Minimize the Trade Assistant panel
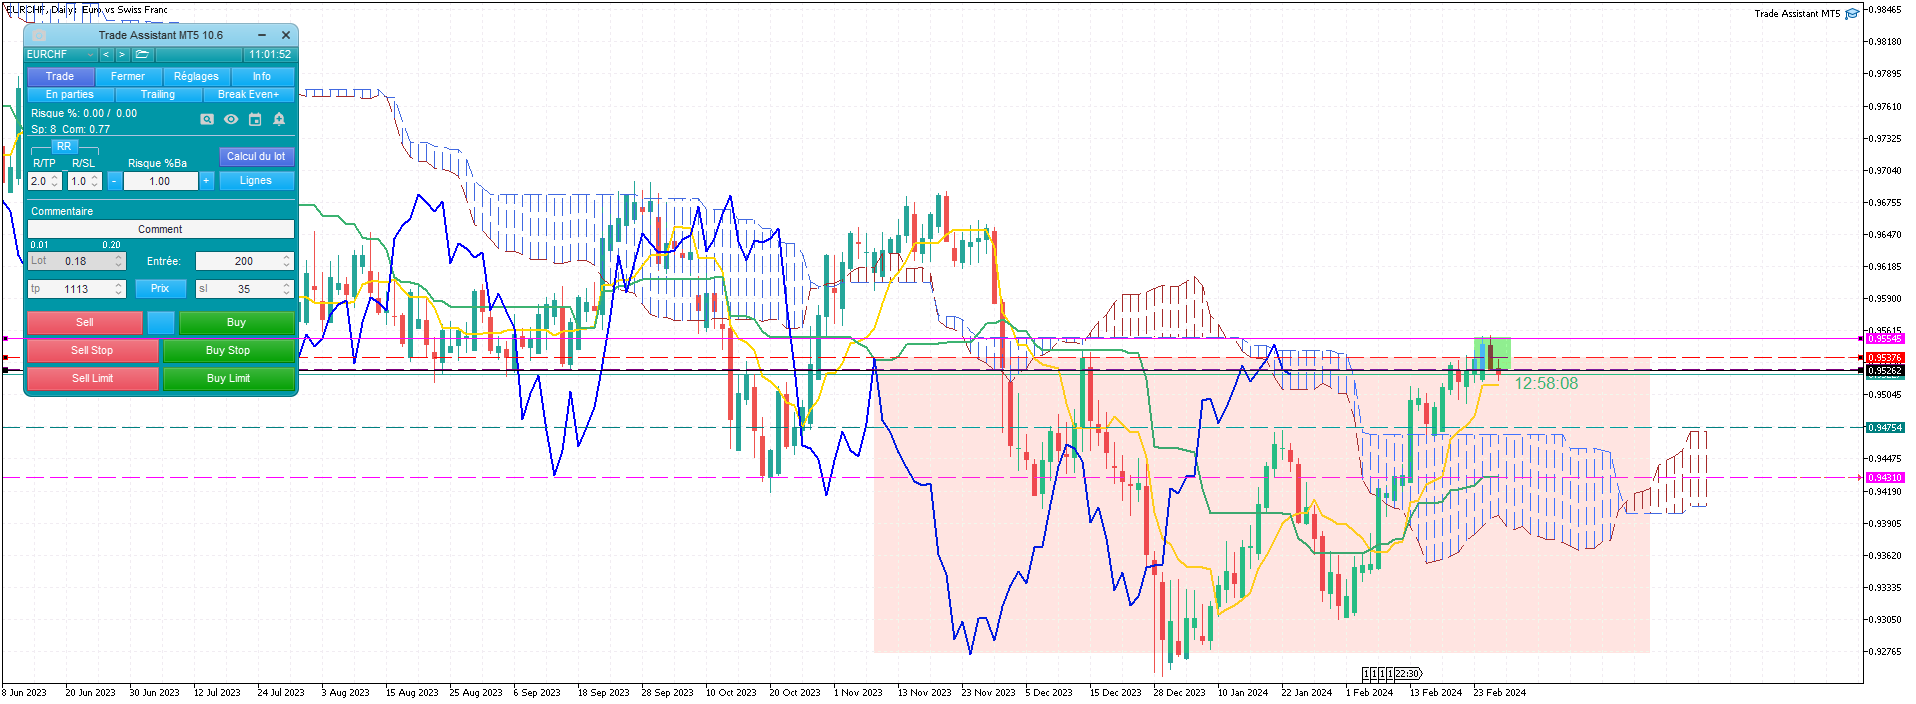The width and height of the screenshot is (1916, 704). pyautogui.click(x=262, y=35)
